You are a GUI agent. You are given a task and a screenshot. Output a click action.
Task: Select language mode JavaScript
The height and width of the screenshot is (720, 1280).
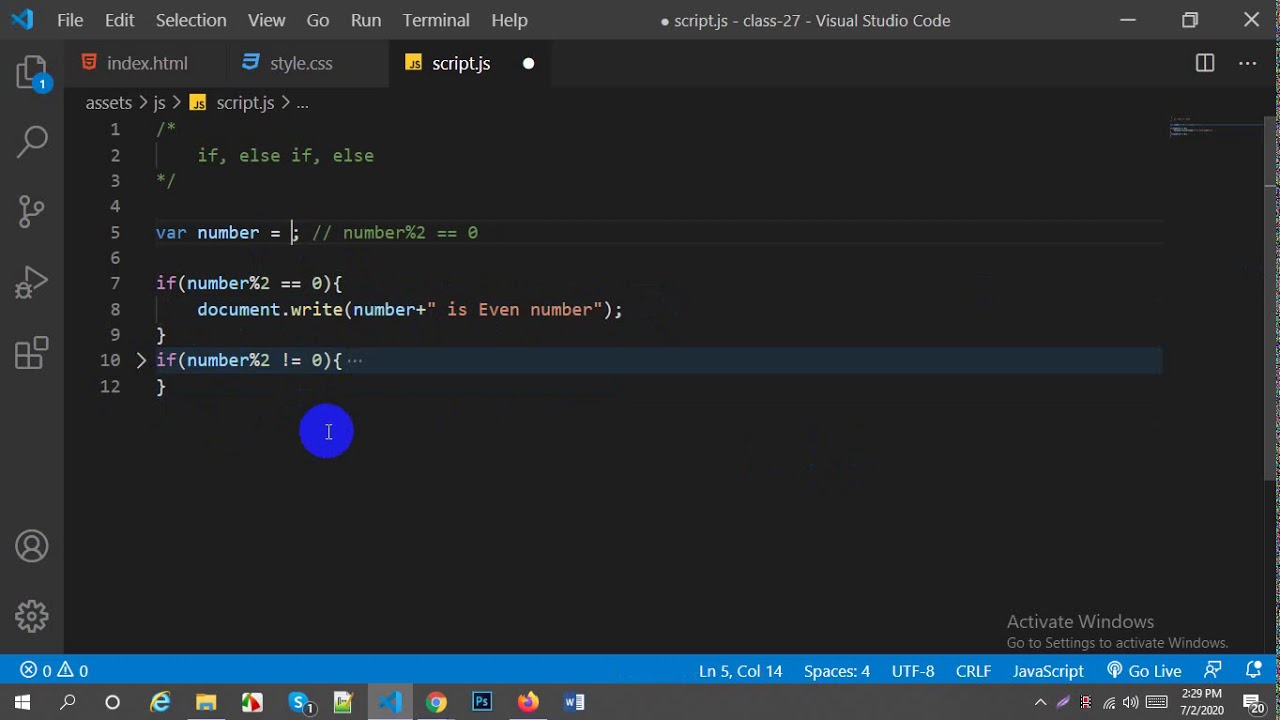click(1048, 671)
